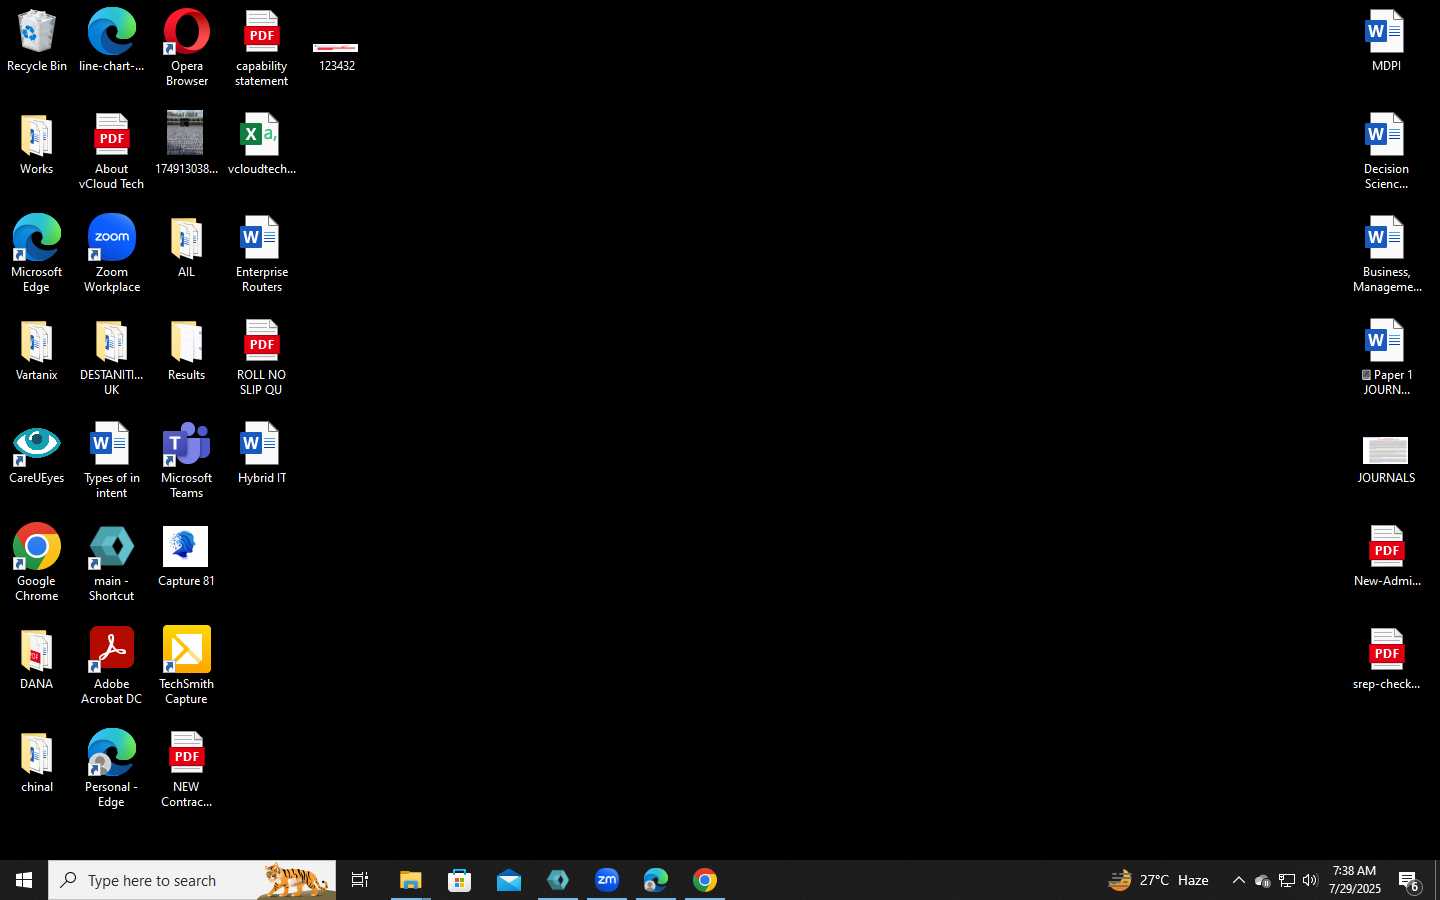Show hidden system tray icons
Image resolution: width=1440 pixels, height=900 pixels.
[1238, 880]
